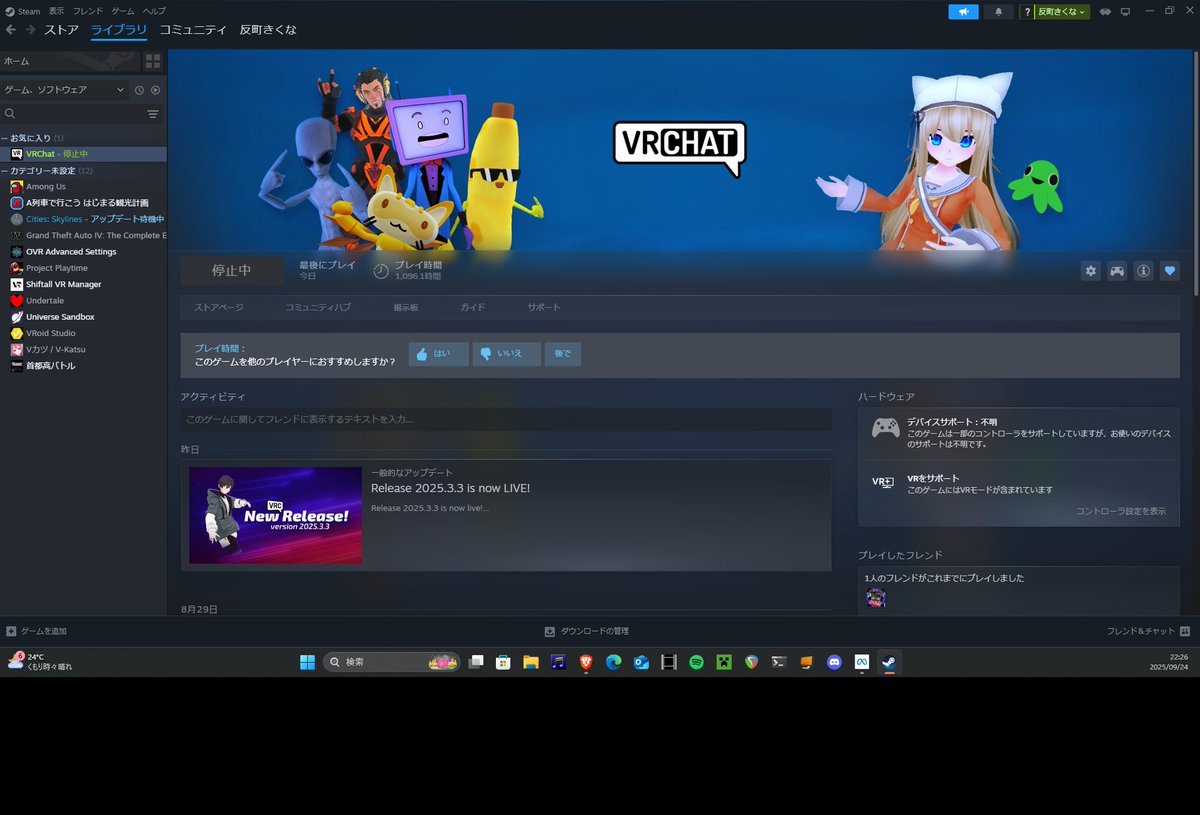Open the サポート link
The width and height of the screenshot is (1200, 815).
point(544,308)
